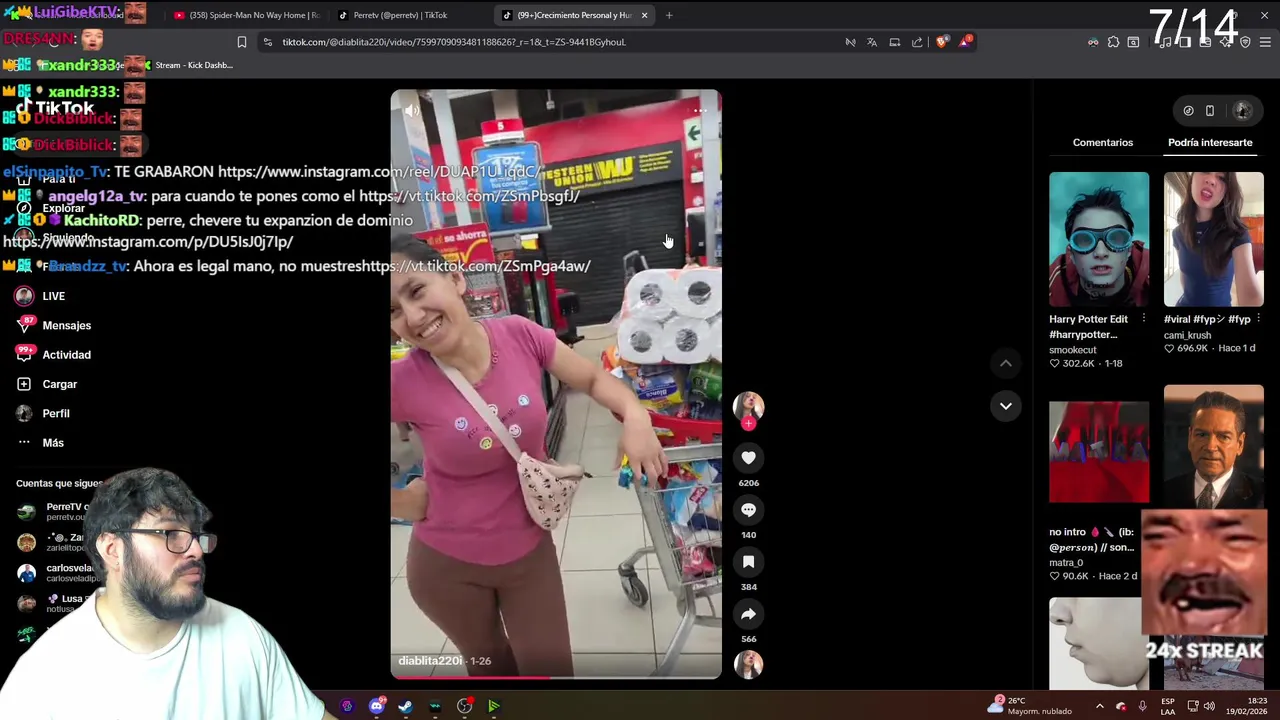Open the cami_krush video thumbnail
The height and width of the screenshot is (720, 1280).
[1214, 239]
